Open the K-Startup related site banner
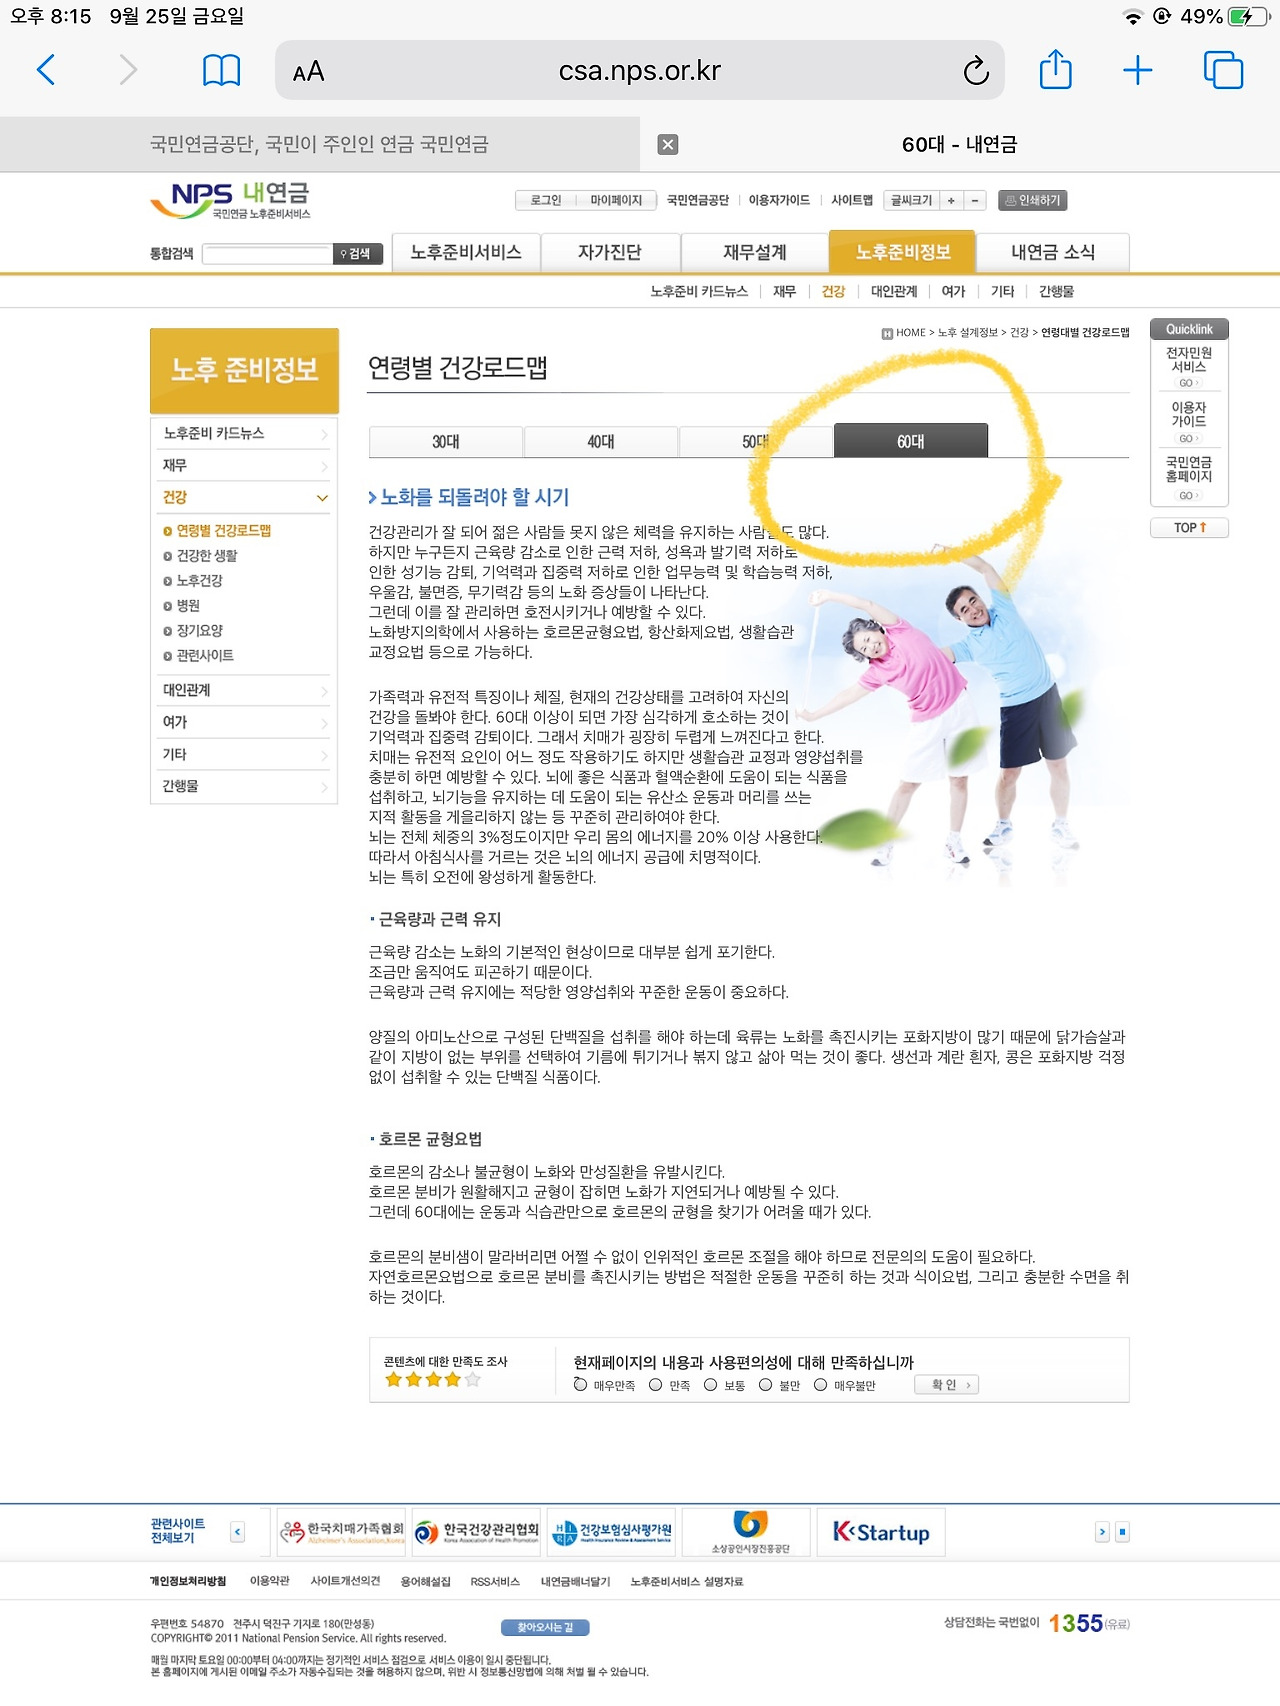This screenshot has height=1706, width=1280. pyautogui.click(x=881, y=1532)
